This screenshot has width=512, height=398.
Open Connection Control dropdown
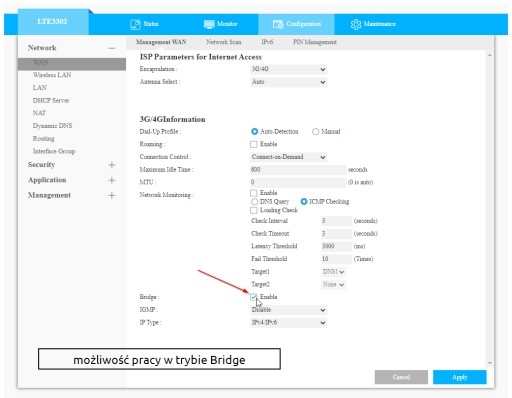pos(288,157)
